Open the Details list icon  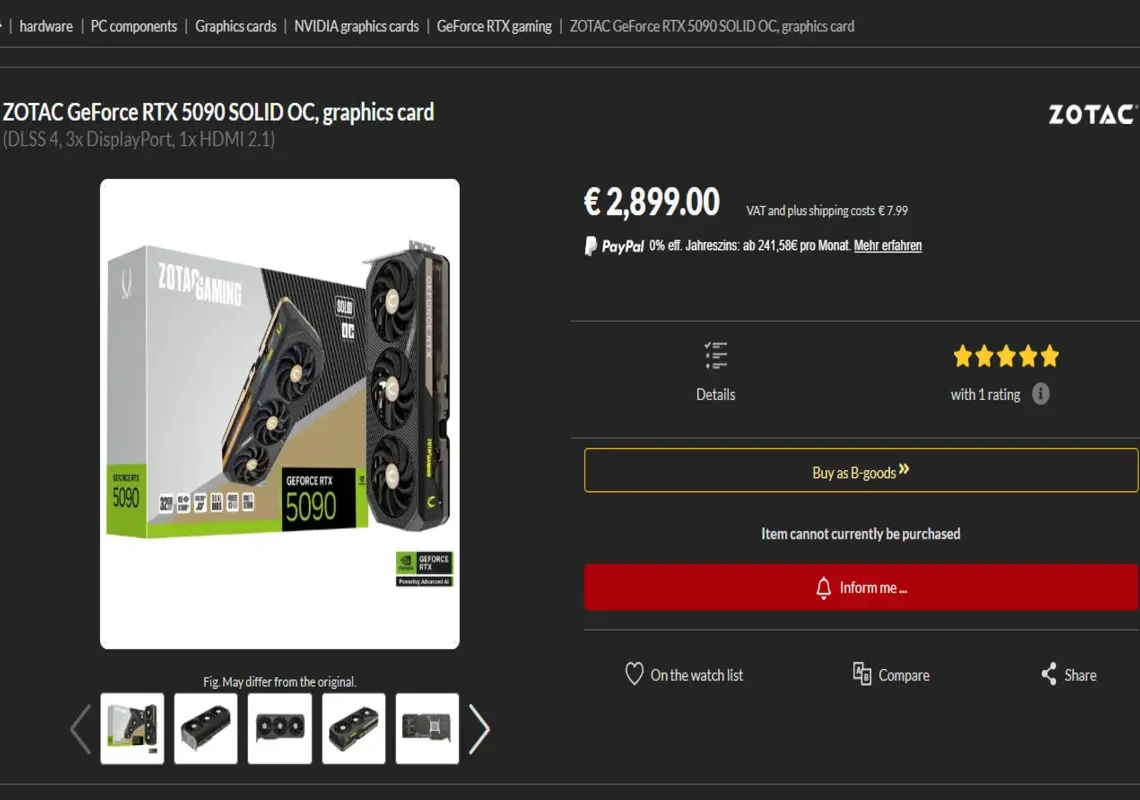[x=716, y=356]
